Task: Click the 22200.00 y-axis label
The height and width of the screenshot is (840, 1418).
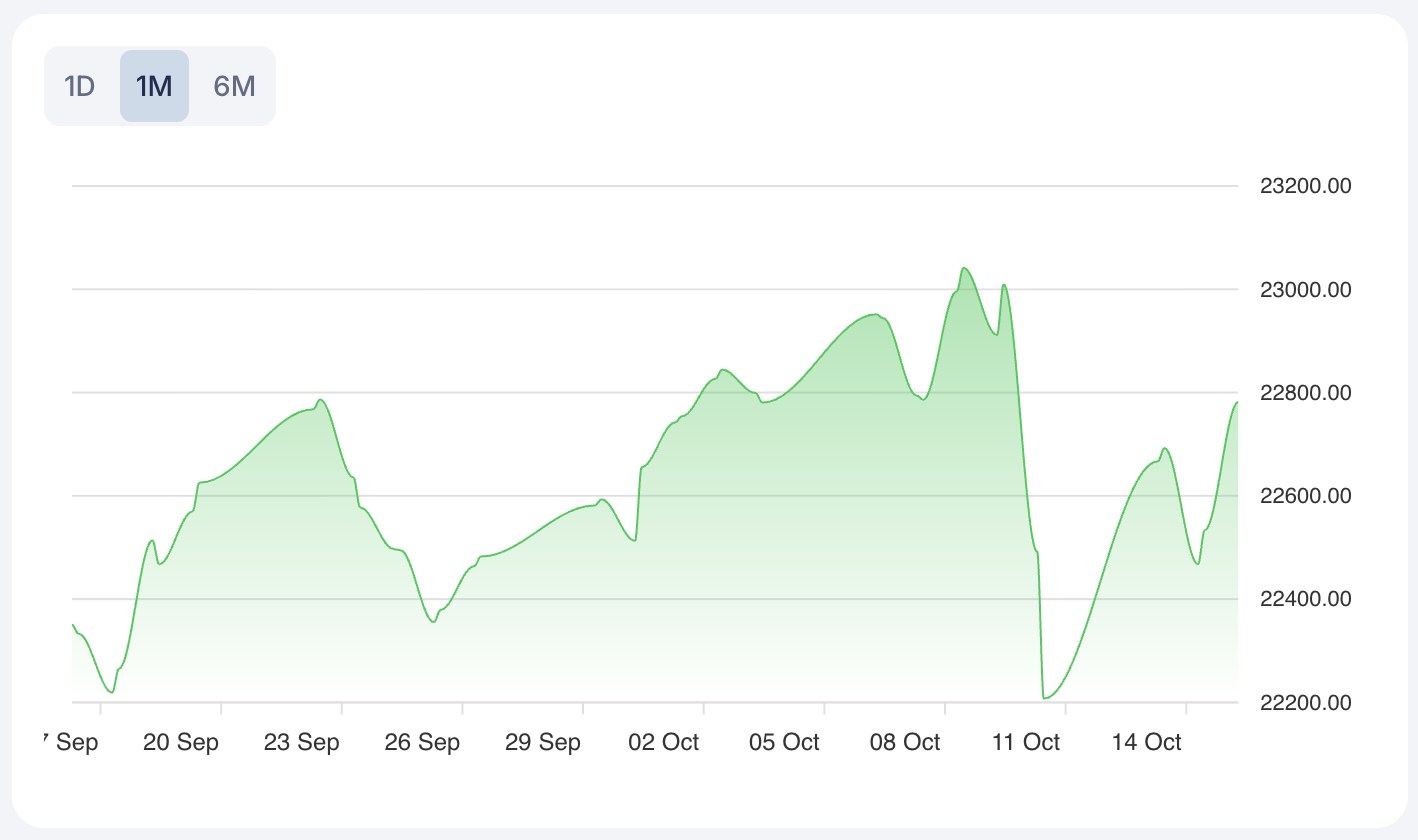Action: (x=1305, y=703)
